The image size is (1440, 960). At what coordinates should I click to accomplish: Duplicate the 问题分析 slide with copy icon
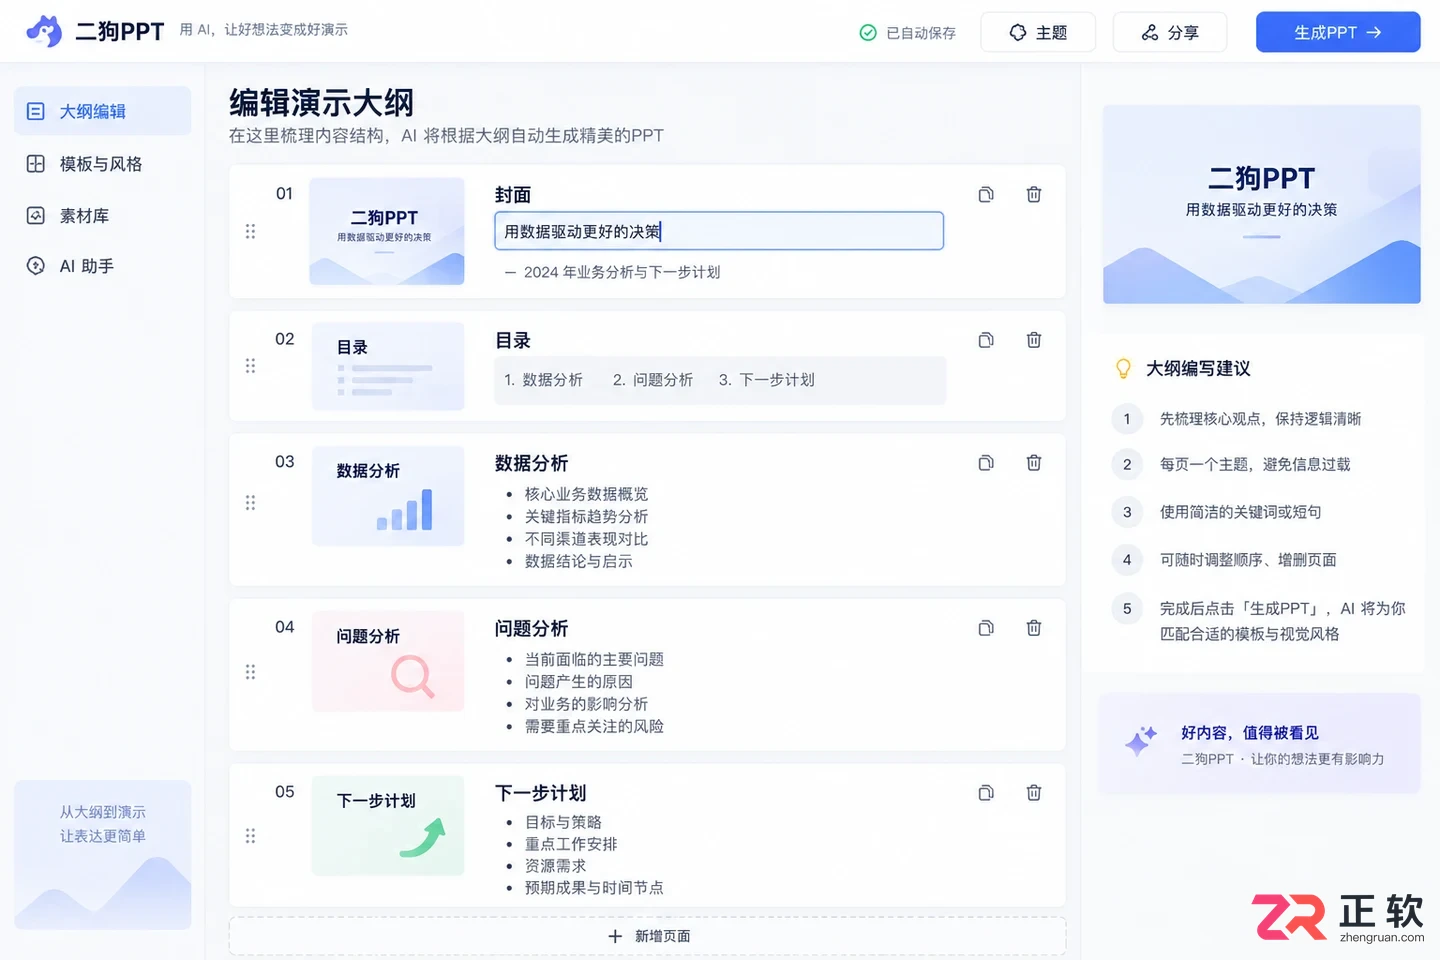click(986, 628)
